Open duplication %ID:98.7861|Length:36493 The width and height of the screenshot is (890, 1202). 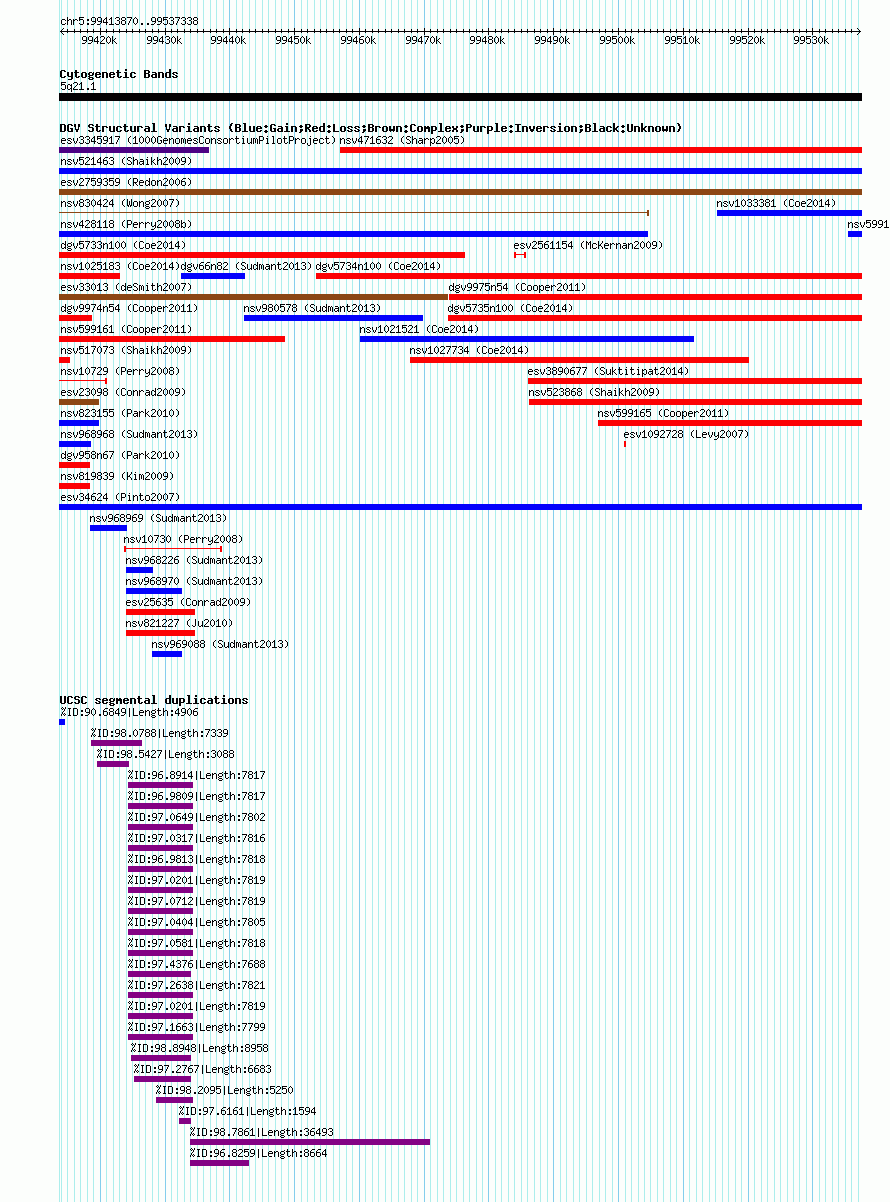(310, 1142)
